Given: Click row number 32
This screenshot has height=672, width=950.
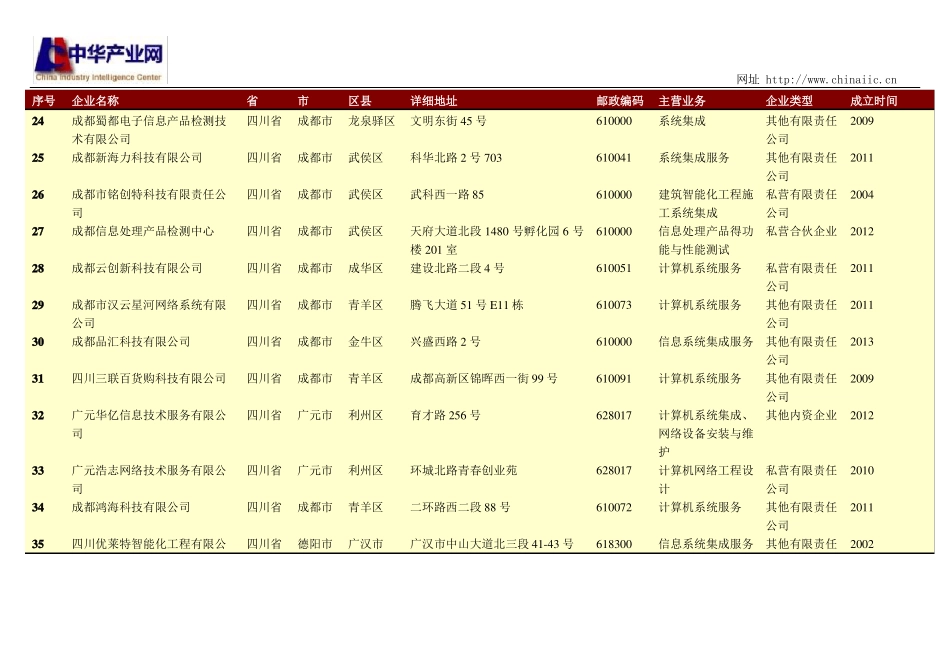Looking at the screenshot, I should point(38,416).
